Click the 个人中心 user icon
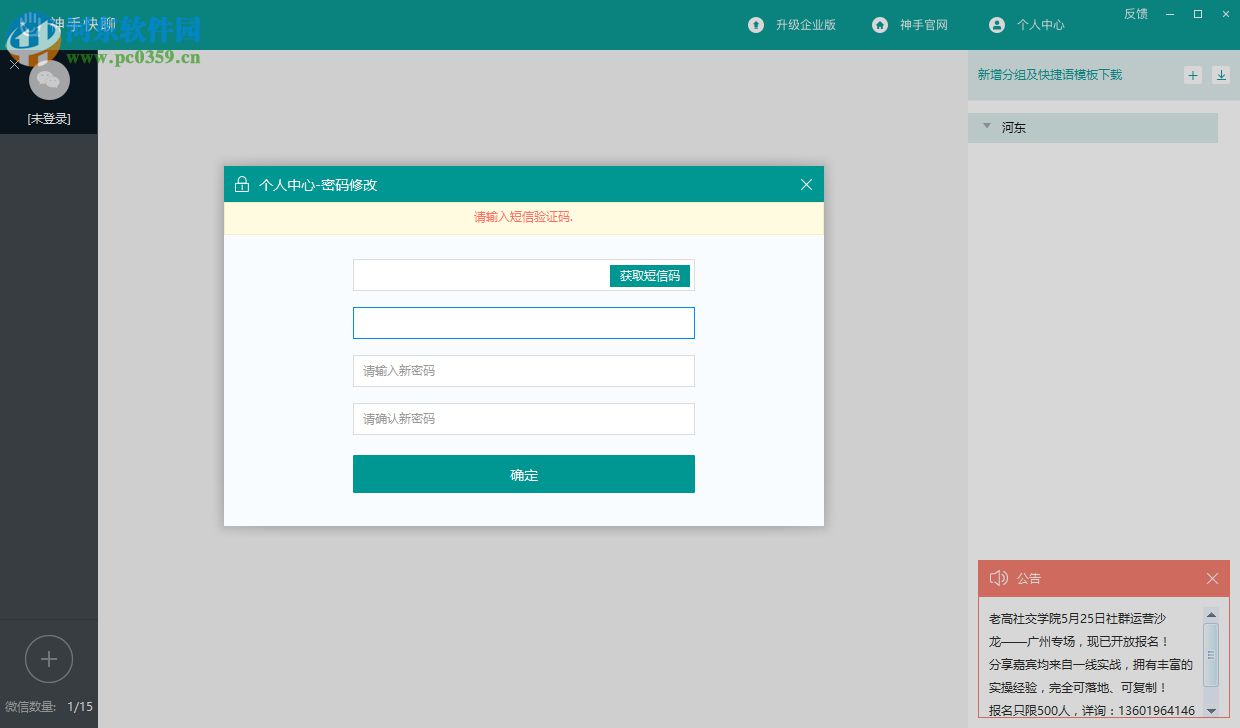 pos(996,25)
